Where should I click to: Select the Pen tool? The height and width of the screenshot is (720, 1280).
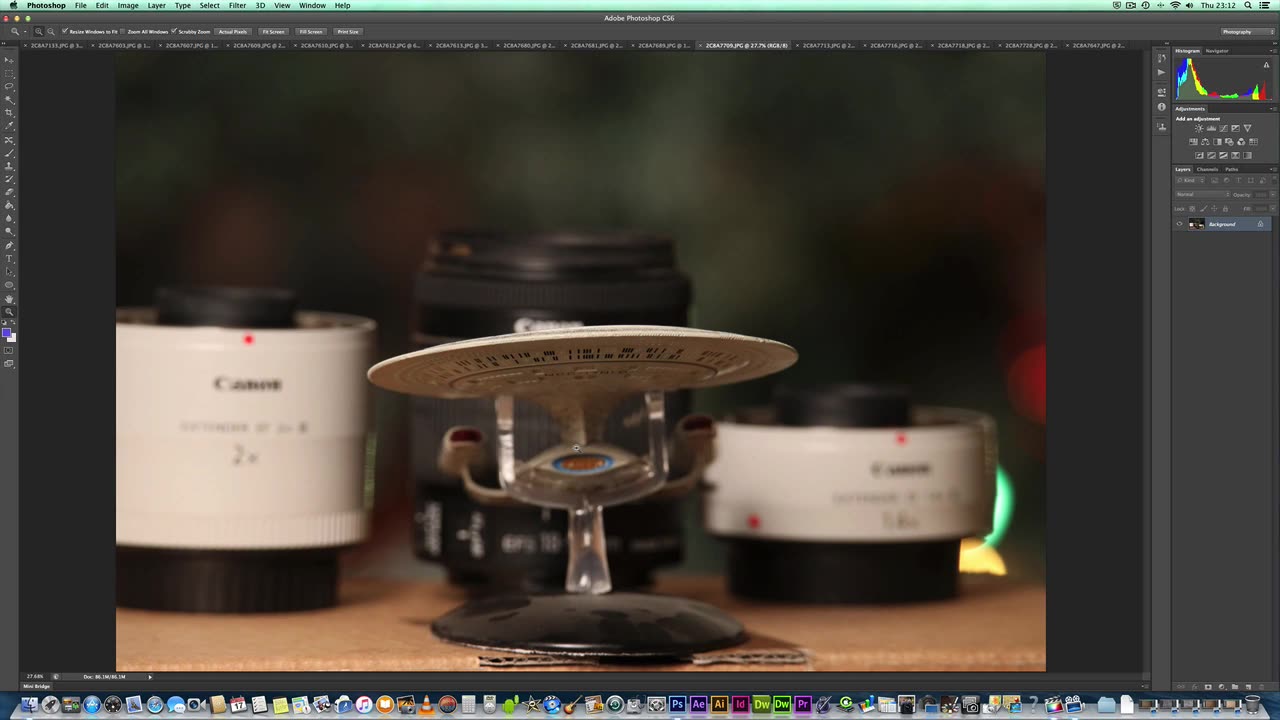(10, 245)
